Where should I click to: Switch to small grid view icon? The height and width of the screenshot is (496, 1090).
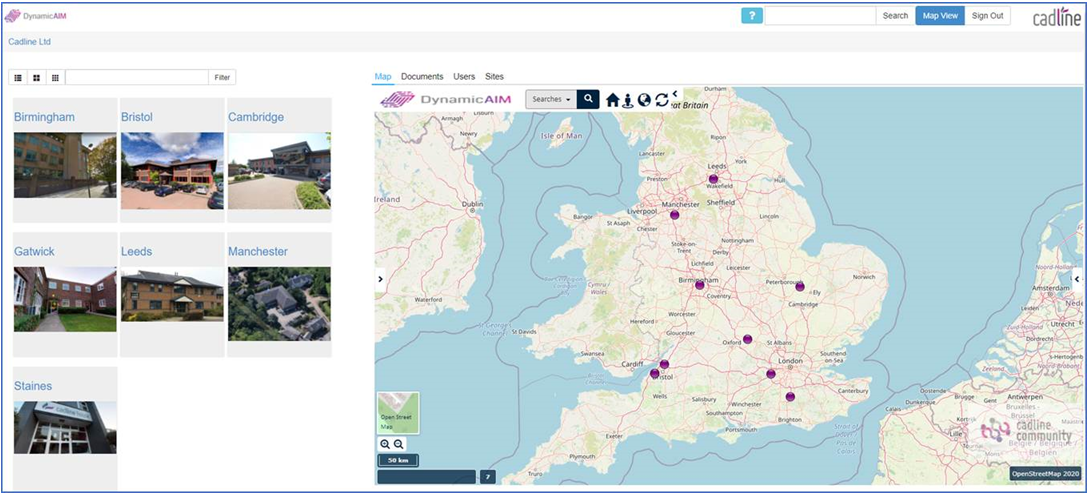coord(55,77)
